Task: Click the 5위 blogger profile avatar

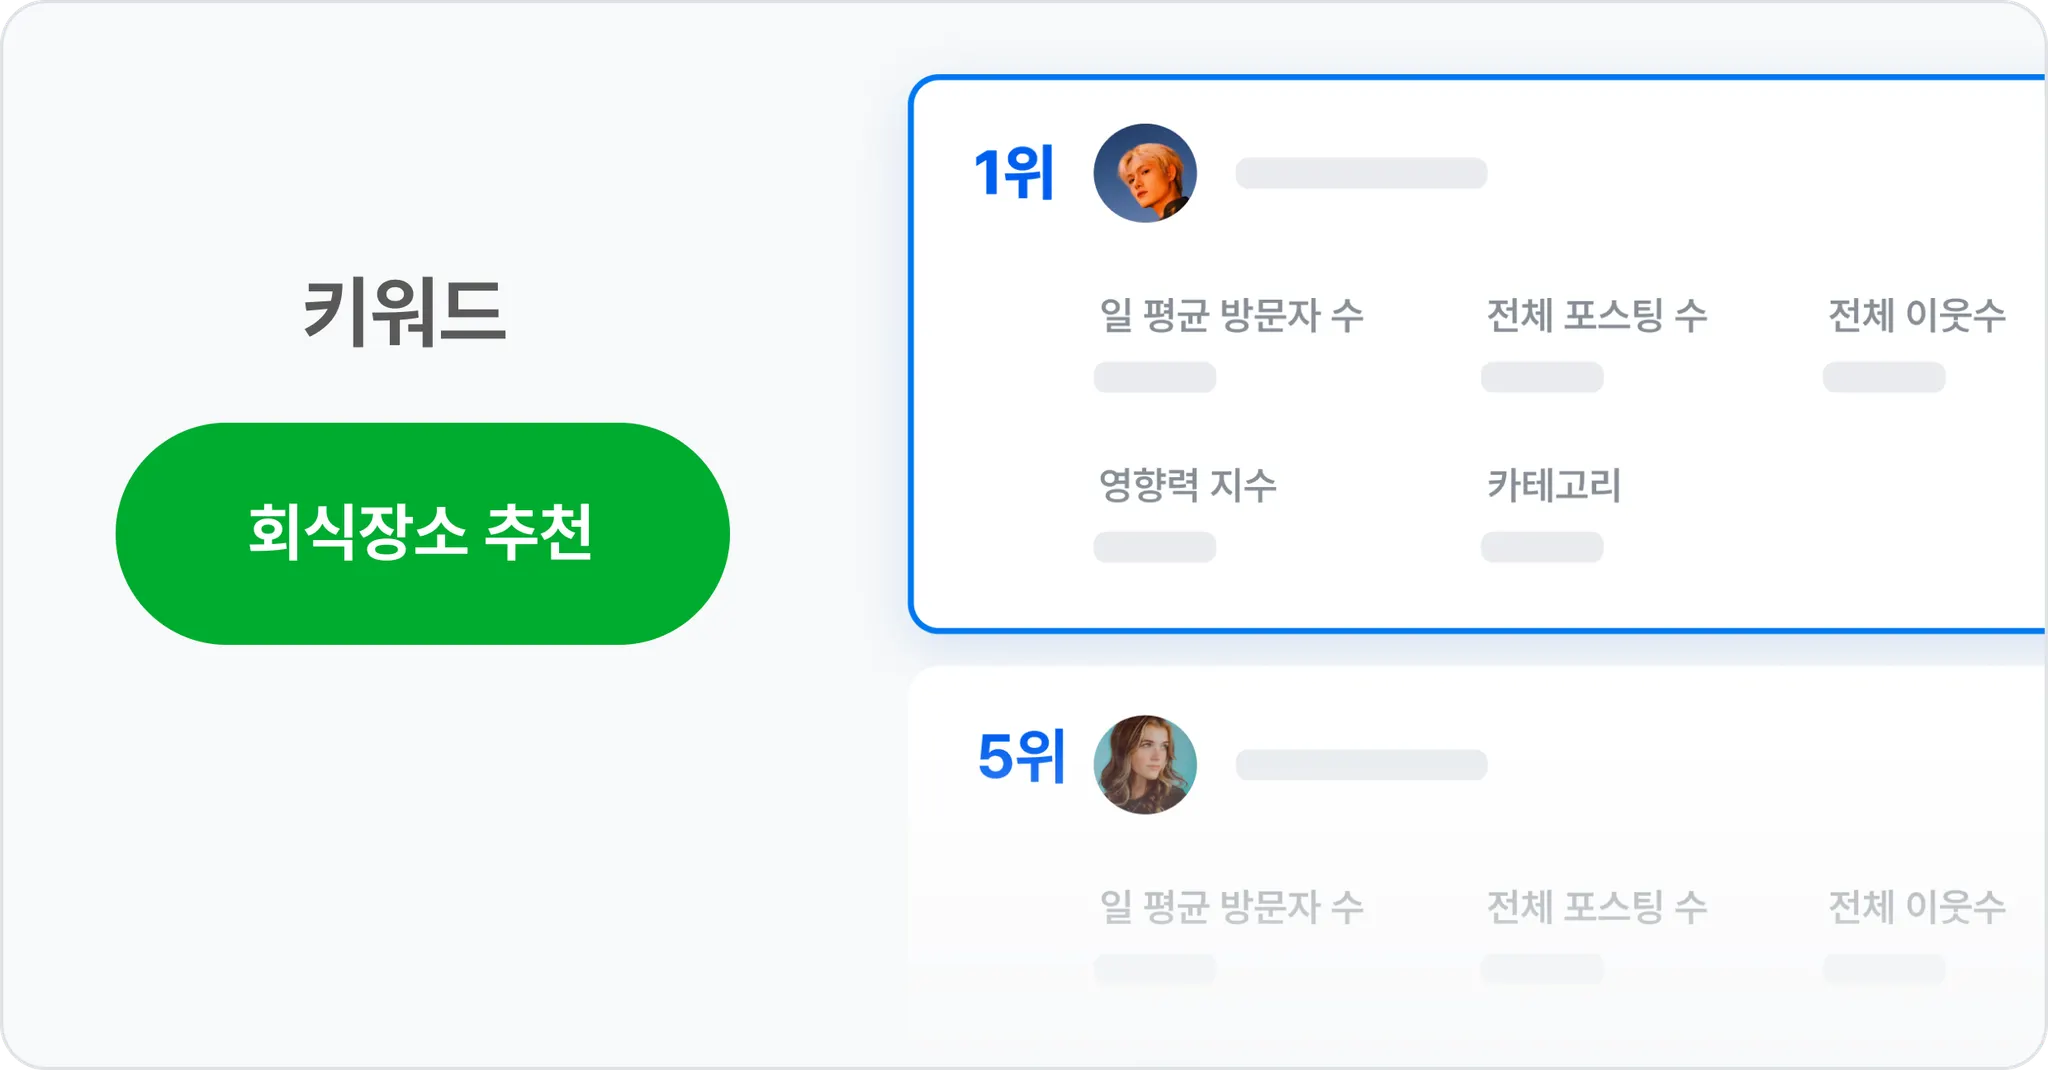Action: pos(1145,764)
